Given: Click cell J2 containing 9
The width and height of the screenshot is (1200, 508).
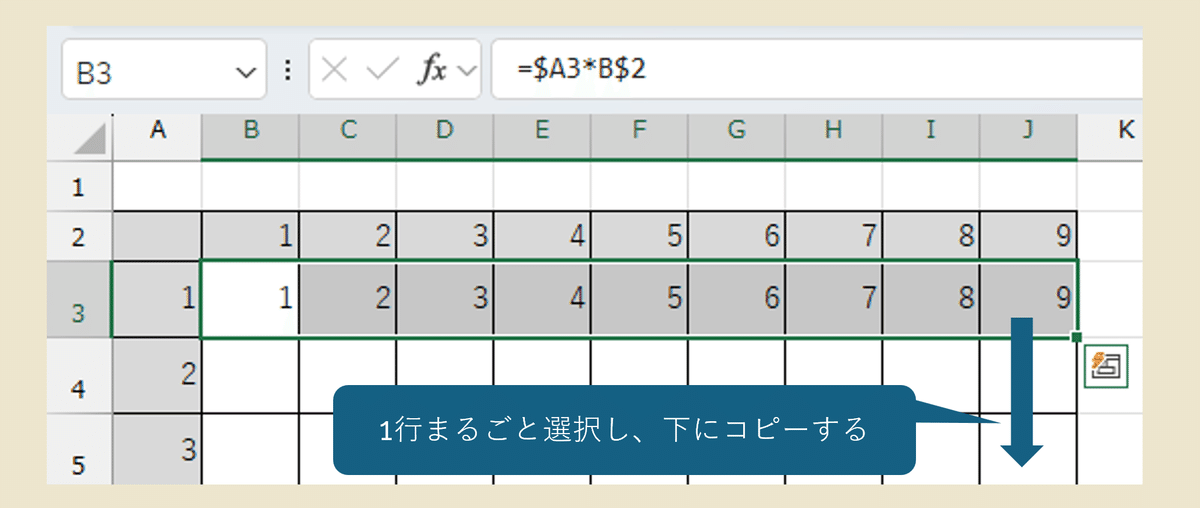Looking at the screenshot, I should click(x=1028, y=236).
